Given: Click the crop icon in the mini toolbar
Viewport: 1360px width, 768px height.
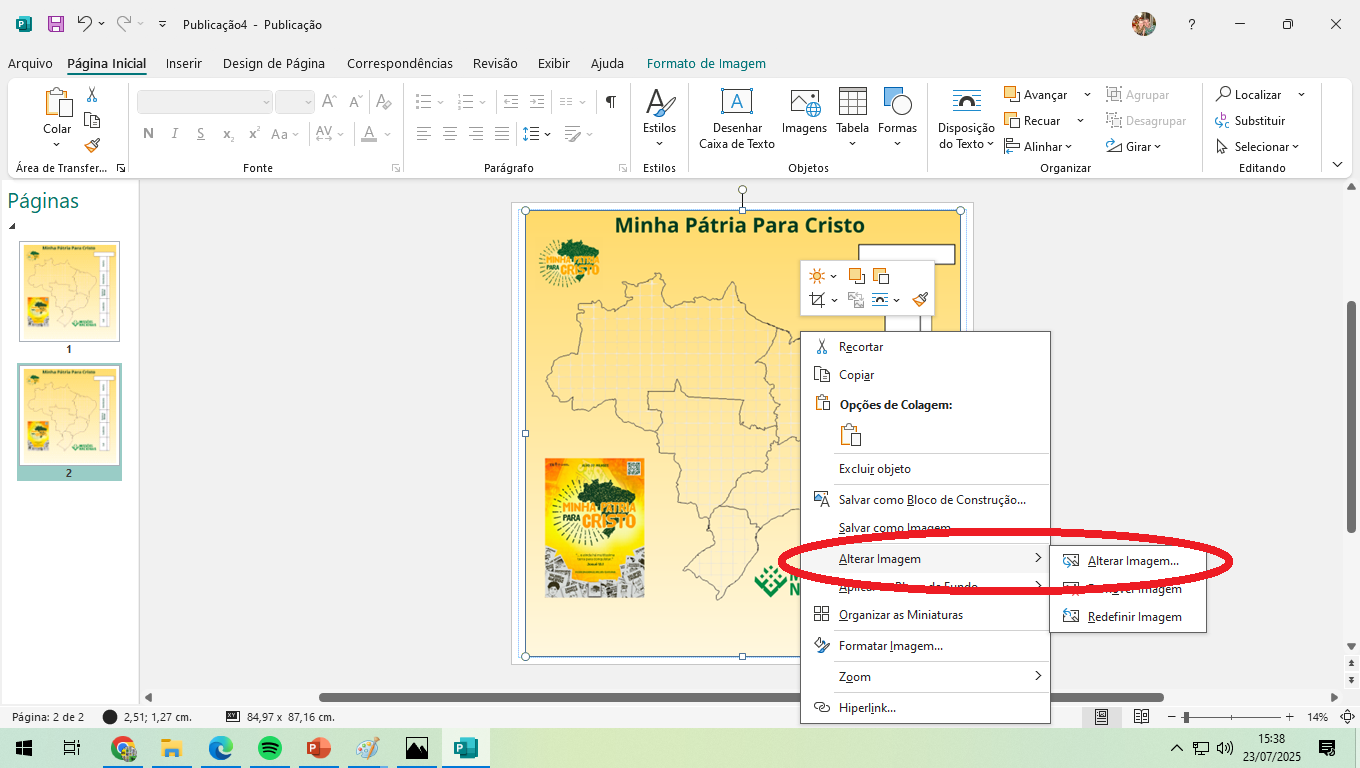Looking at the screenshot, I should (x=818, y=299).
